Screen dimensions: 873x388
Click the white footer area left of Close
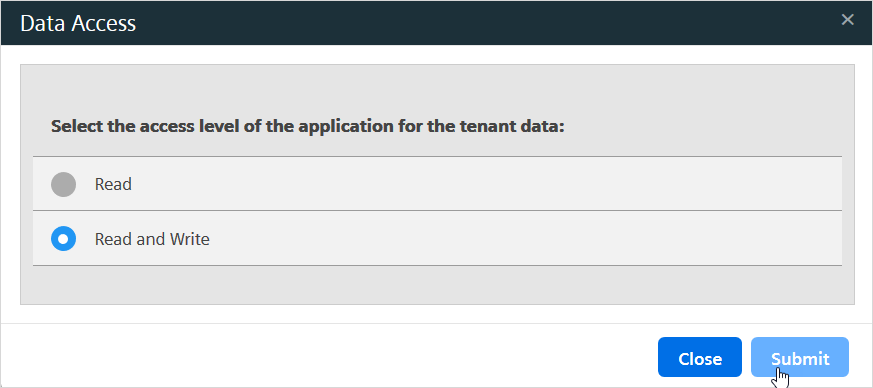[328, 356]
